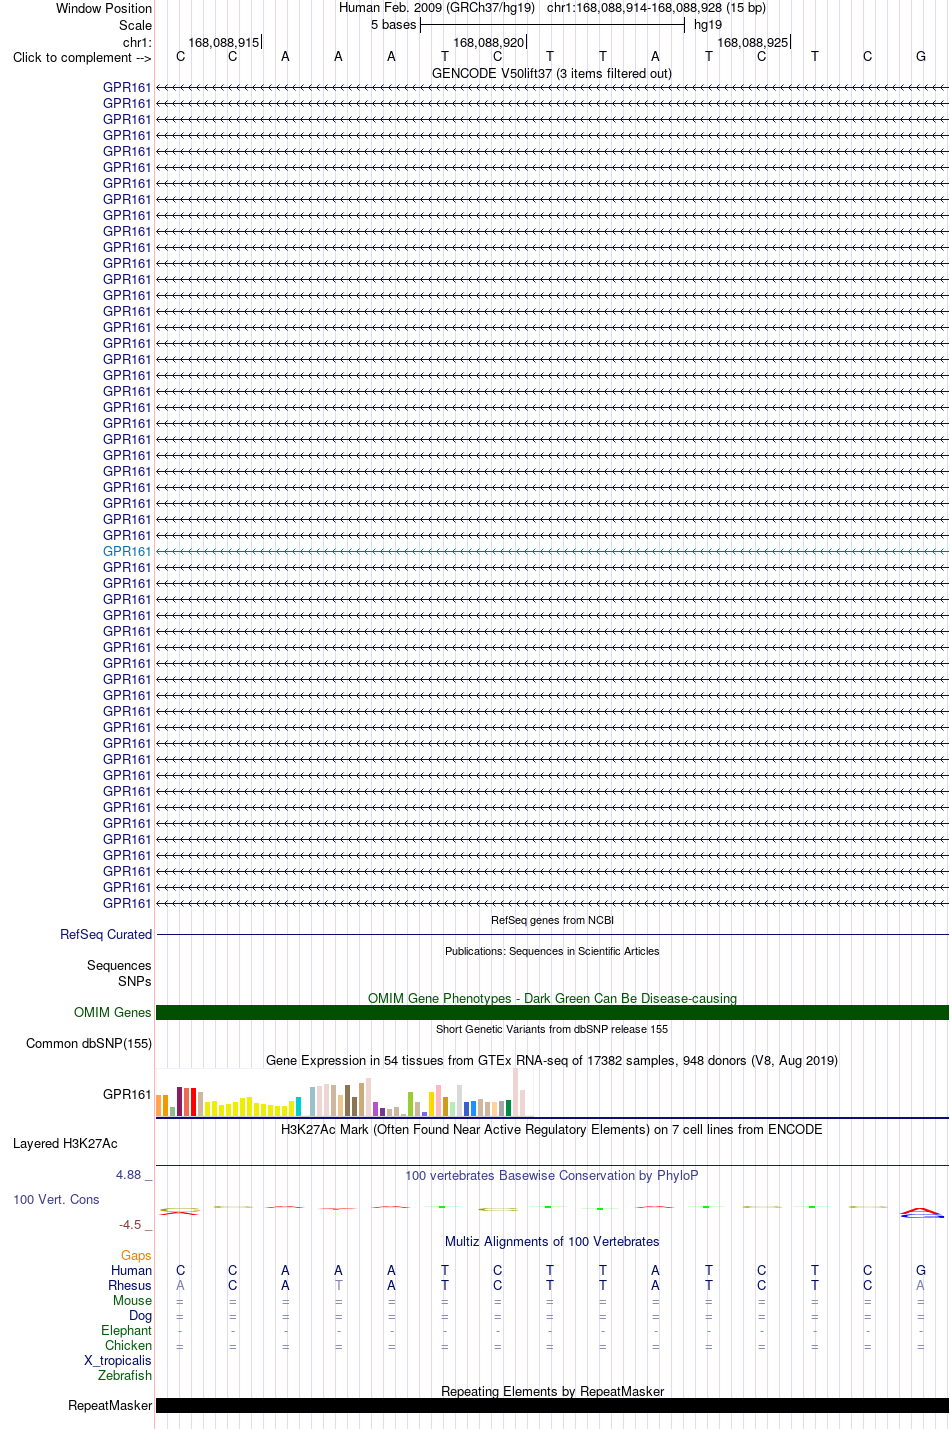950x1429 pixels.
Task: Click the light-blue highlighted GPR161 transcript label
Action: pos(127,551)
